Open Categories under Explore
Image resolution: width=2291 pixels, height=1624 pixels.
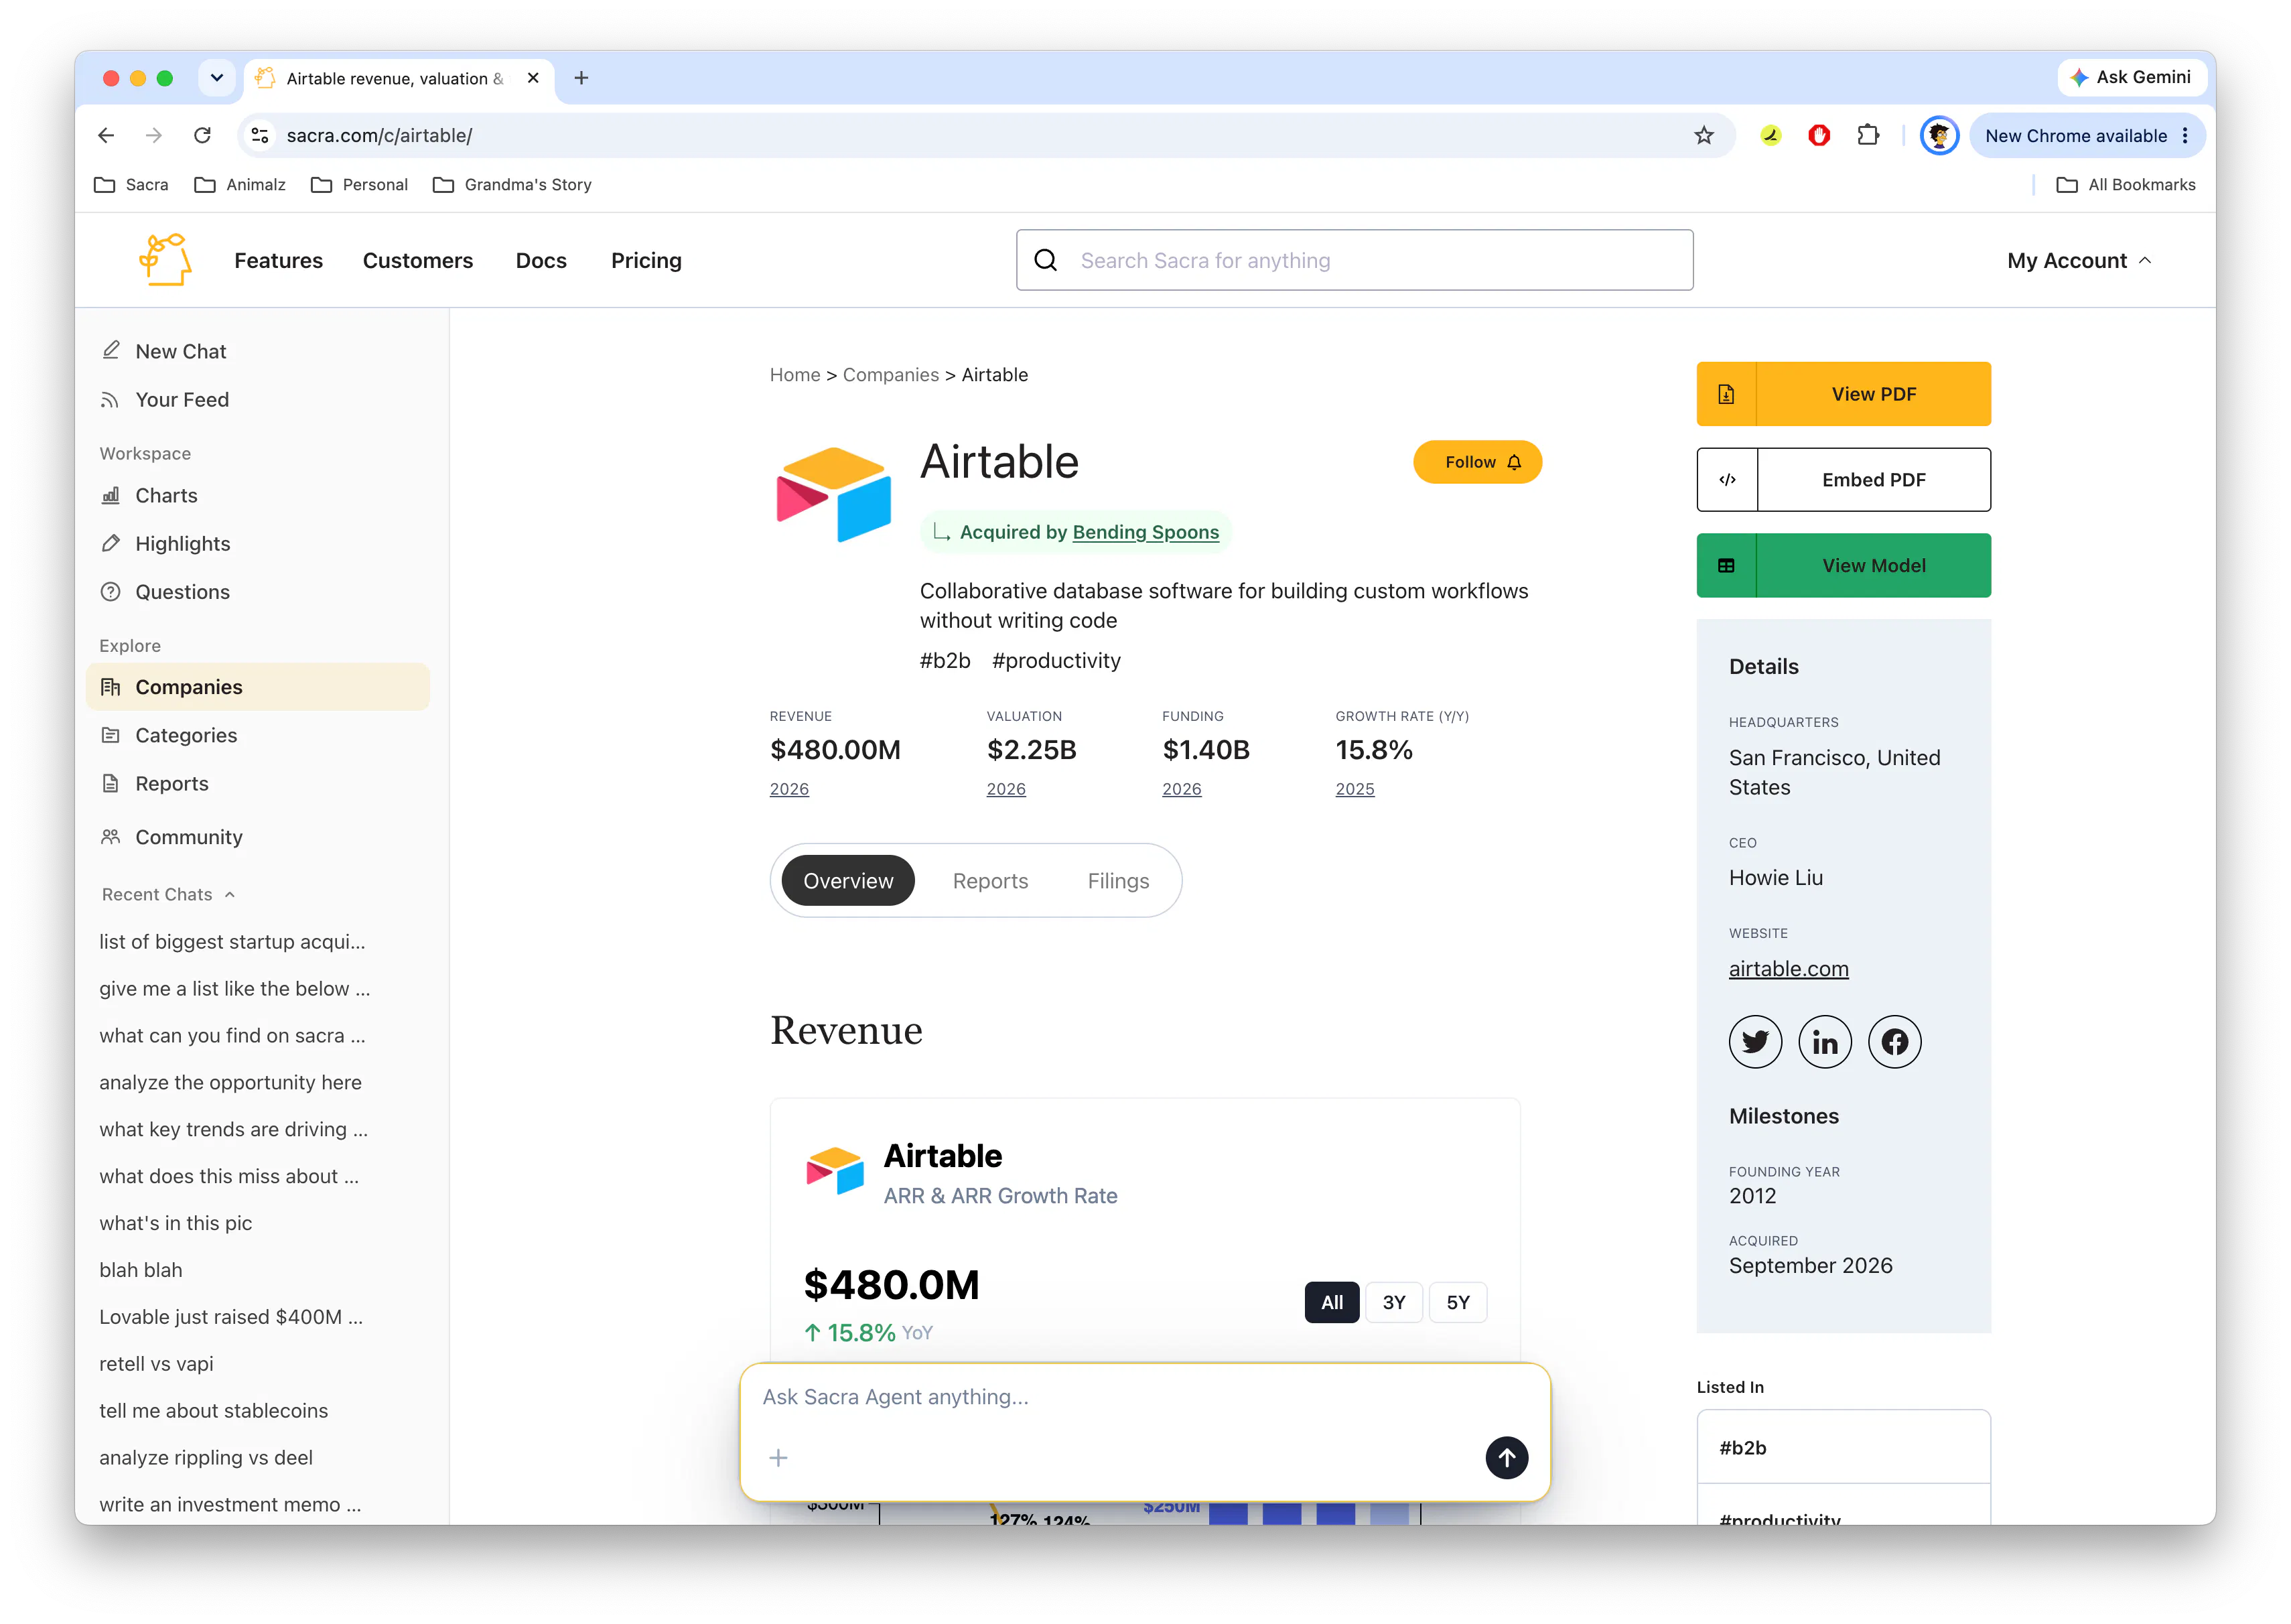click(x=258, y=735)
